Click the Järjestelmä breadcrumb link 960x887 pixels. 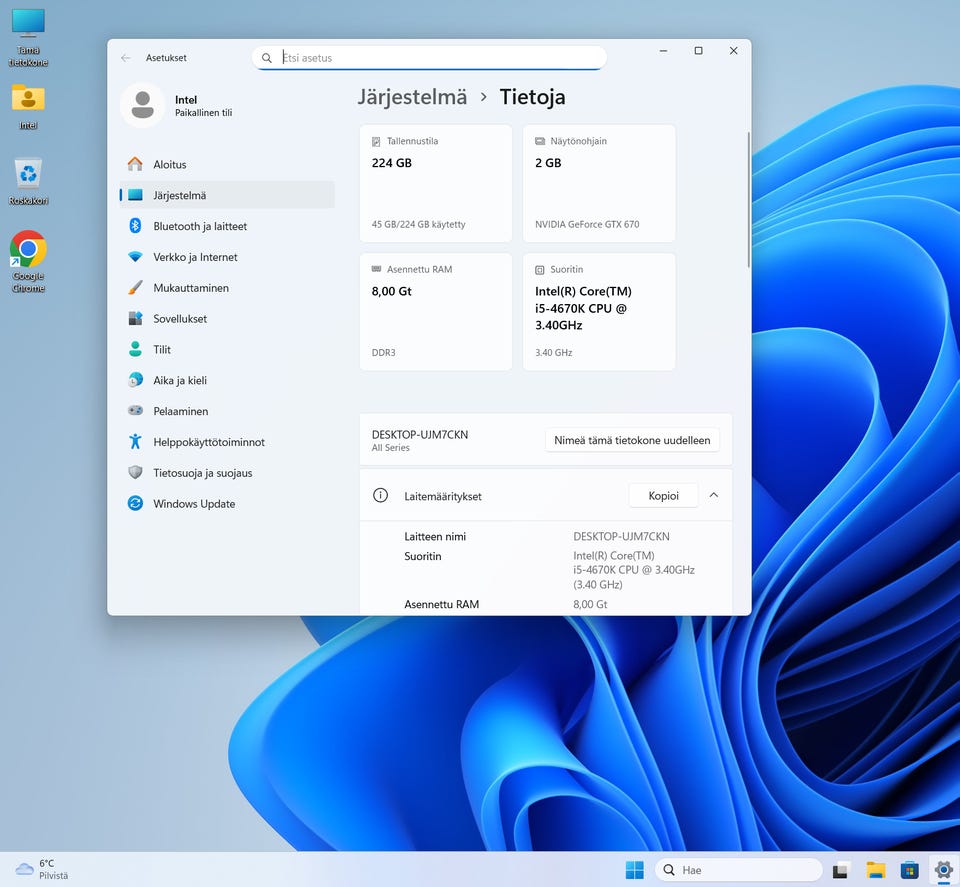pos(412,97)
